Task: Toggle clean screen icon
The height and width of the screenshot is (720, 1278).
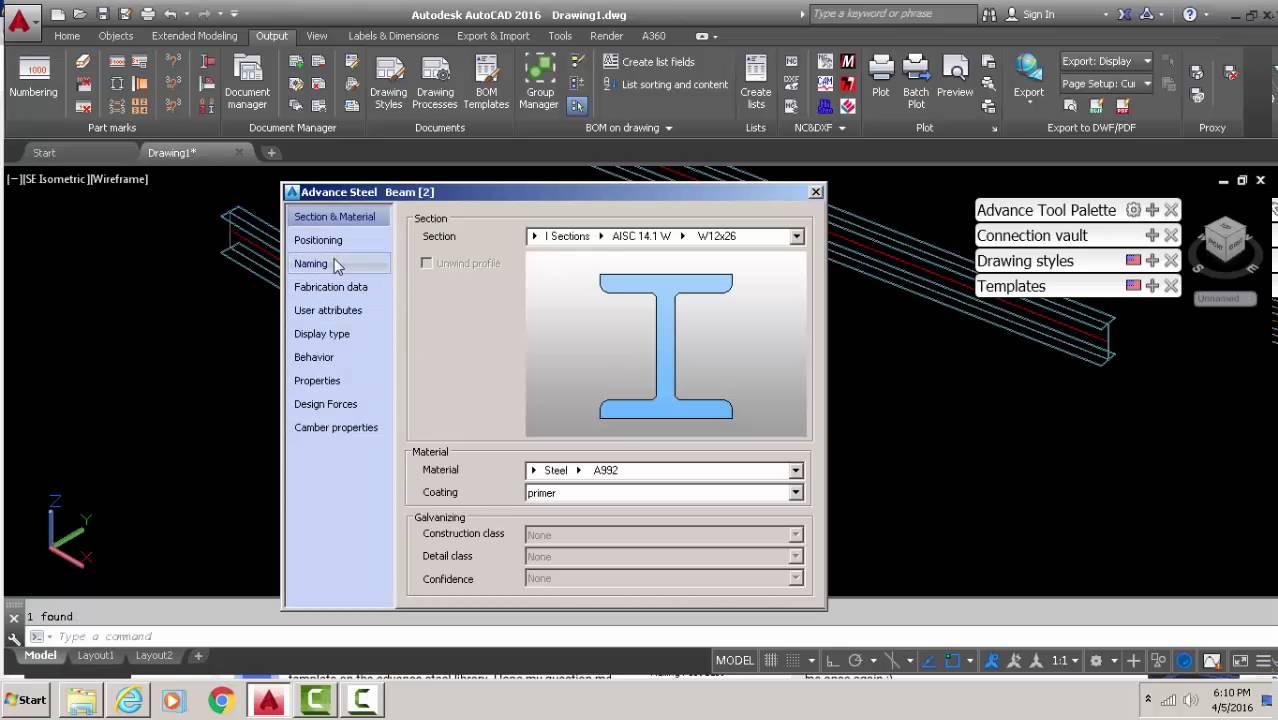Action: (x=1240, y=661)
